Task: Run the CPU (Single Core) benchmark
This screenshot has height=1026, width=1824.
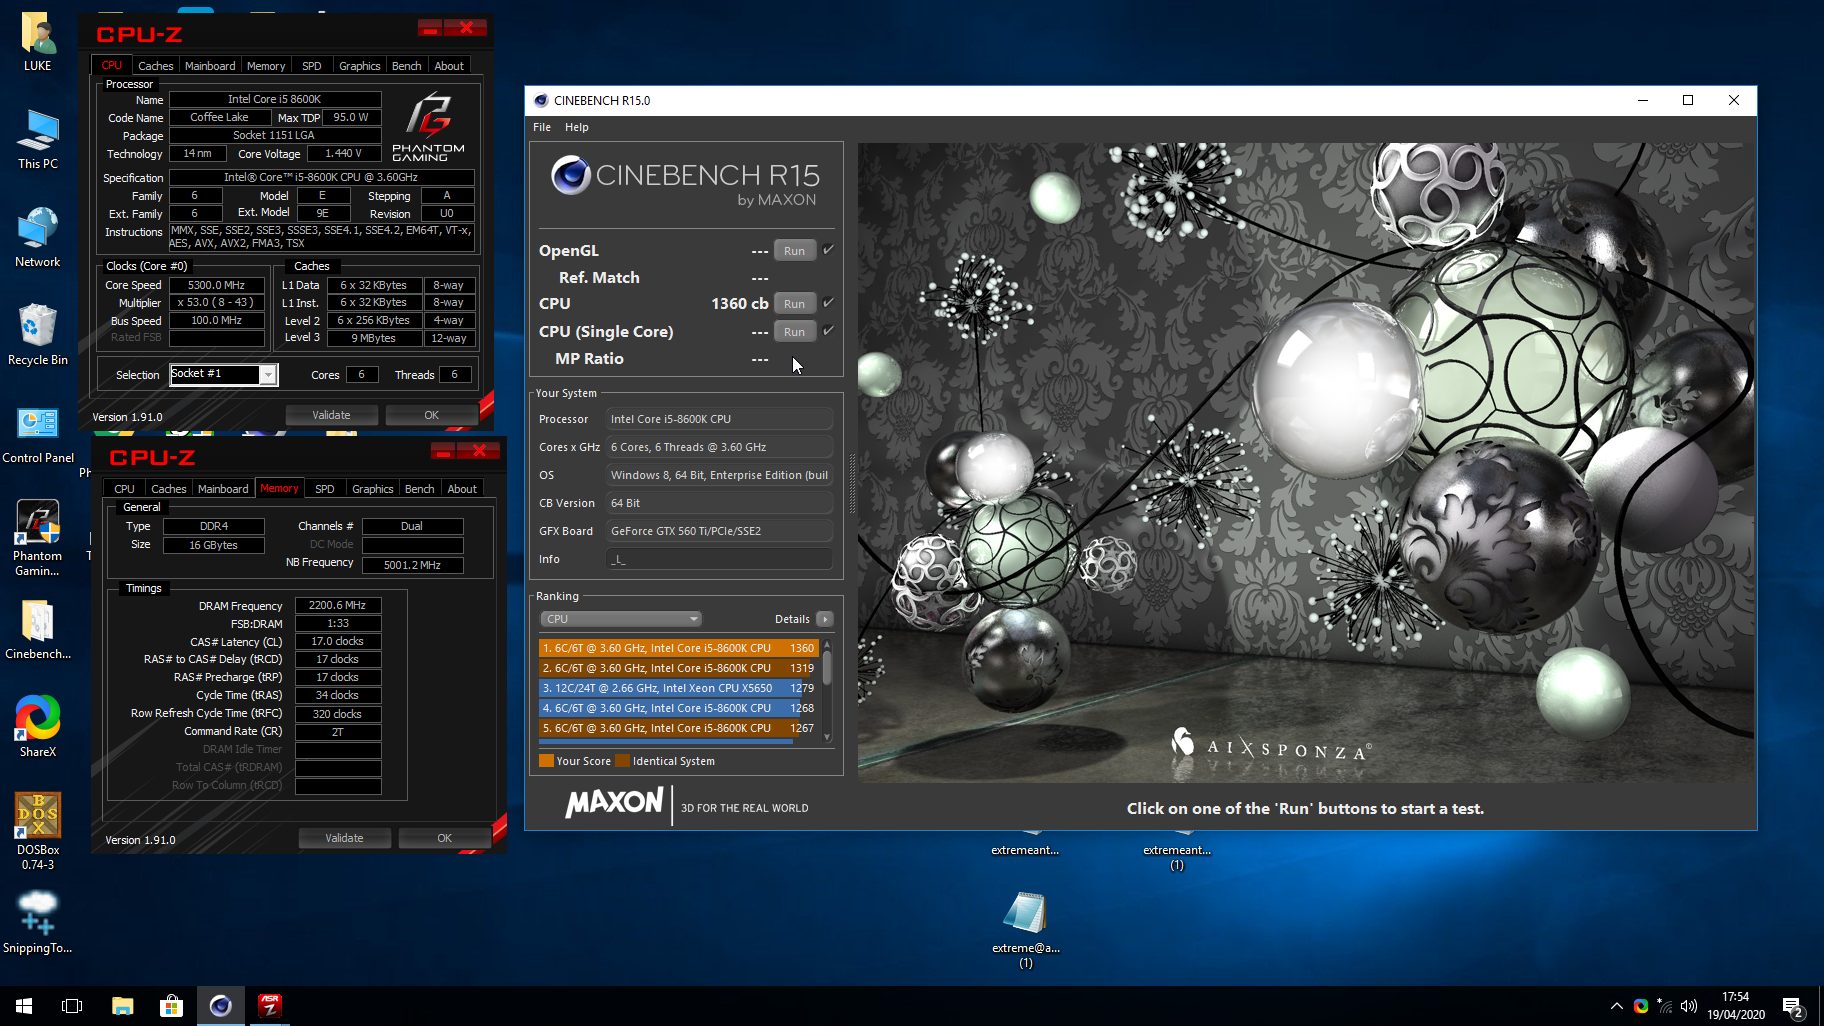Action: (x=795, y=332)
